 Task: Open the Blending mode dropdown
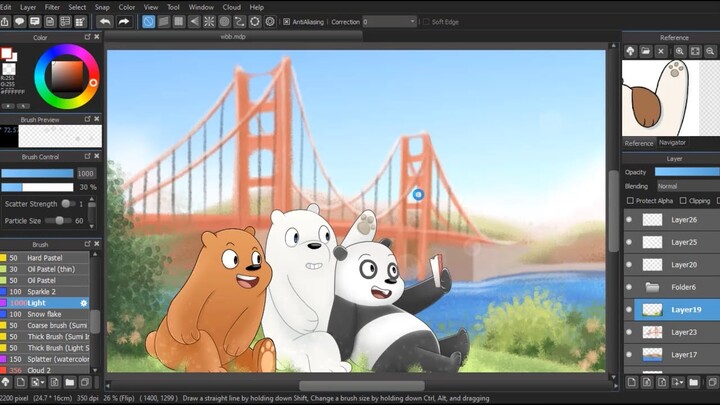click(688, 186)
